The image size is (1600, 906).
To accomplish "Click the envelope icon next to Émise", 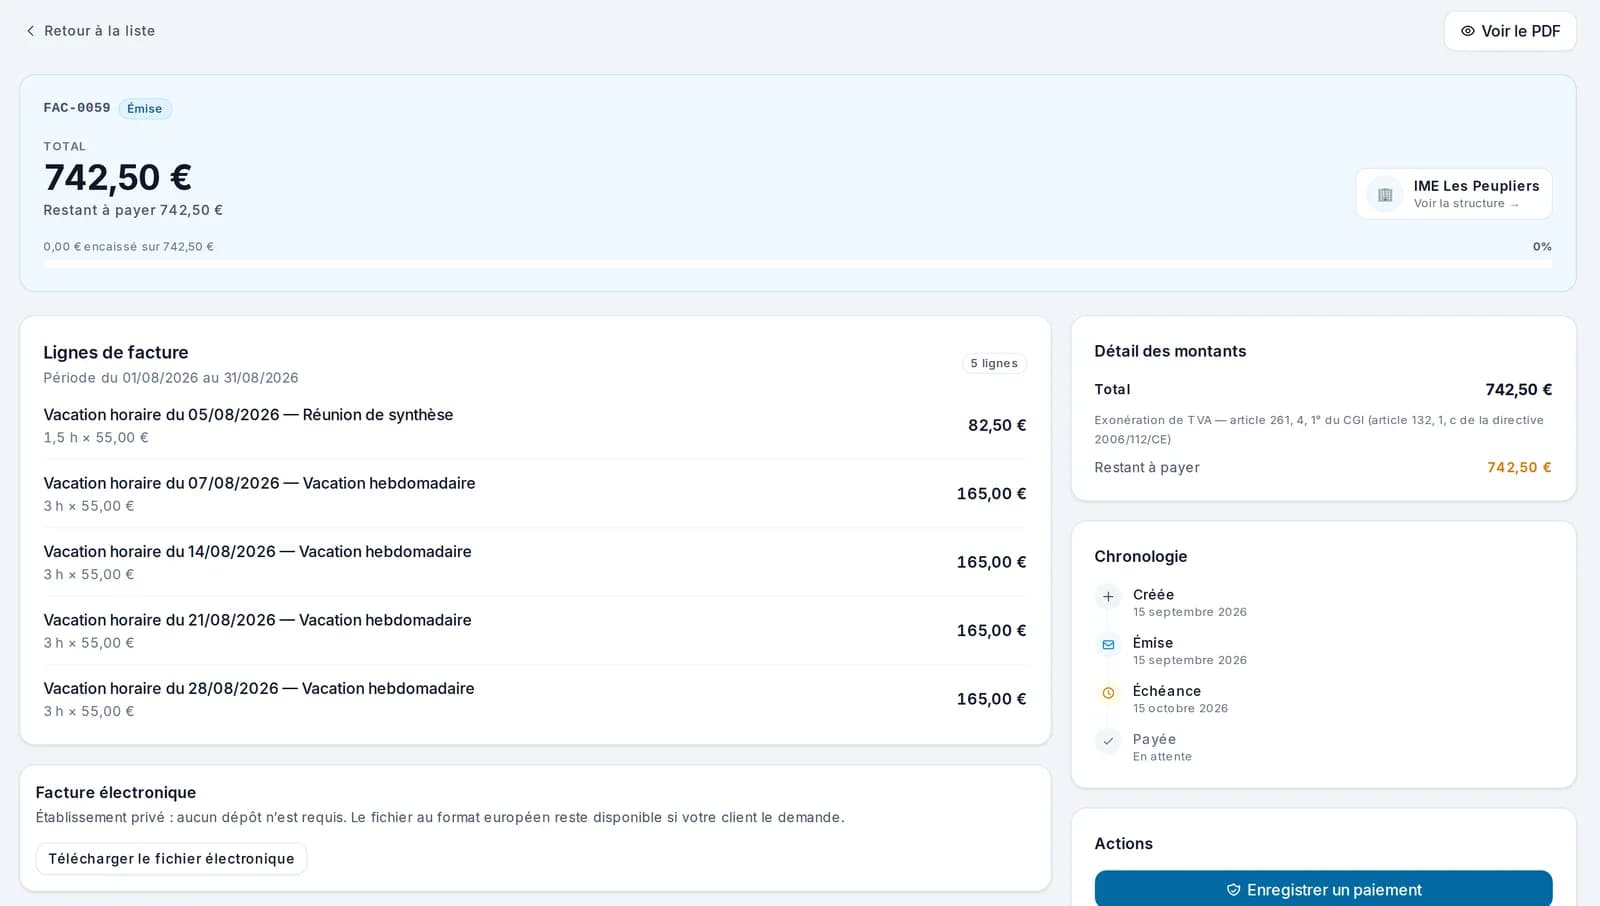I will coord(1108,645).
